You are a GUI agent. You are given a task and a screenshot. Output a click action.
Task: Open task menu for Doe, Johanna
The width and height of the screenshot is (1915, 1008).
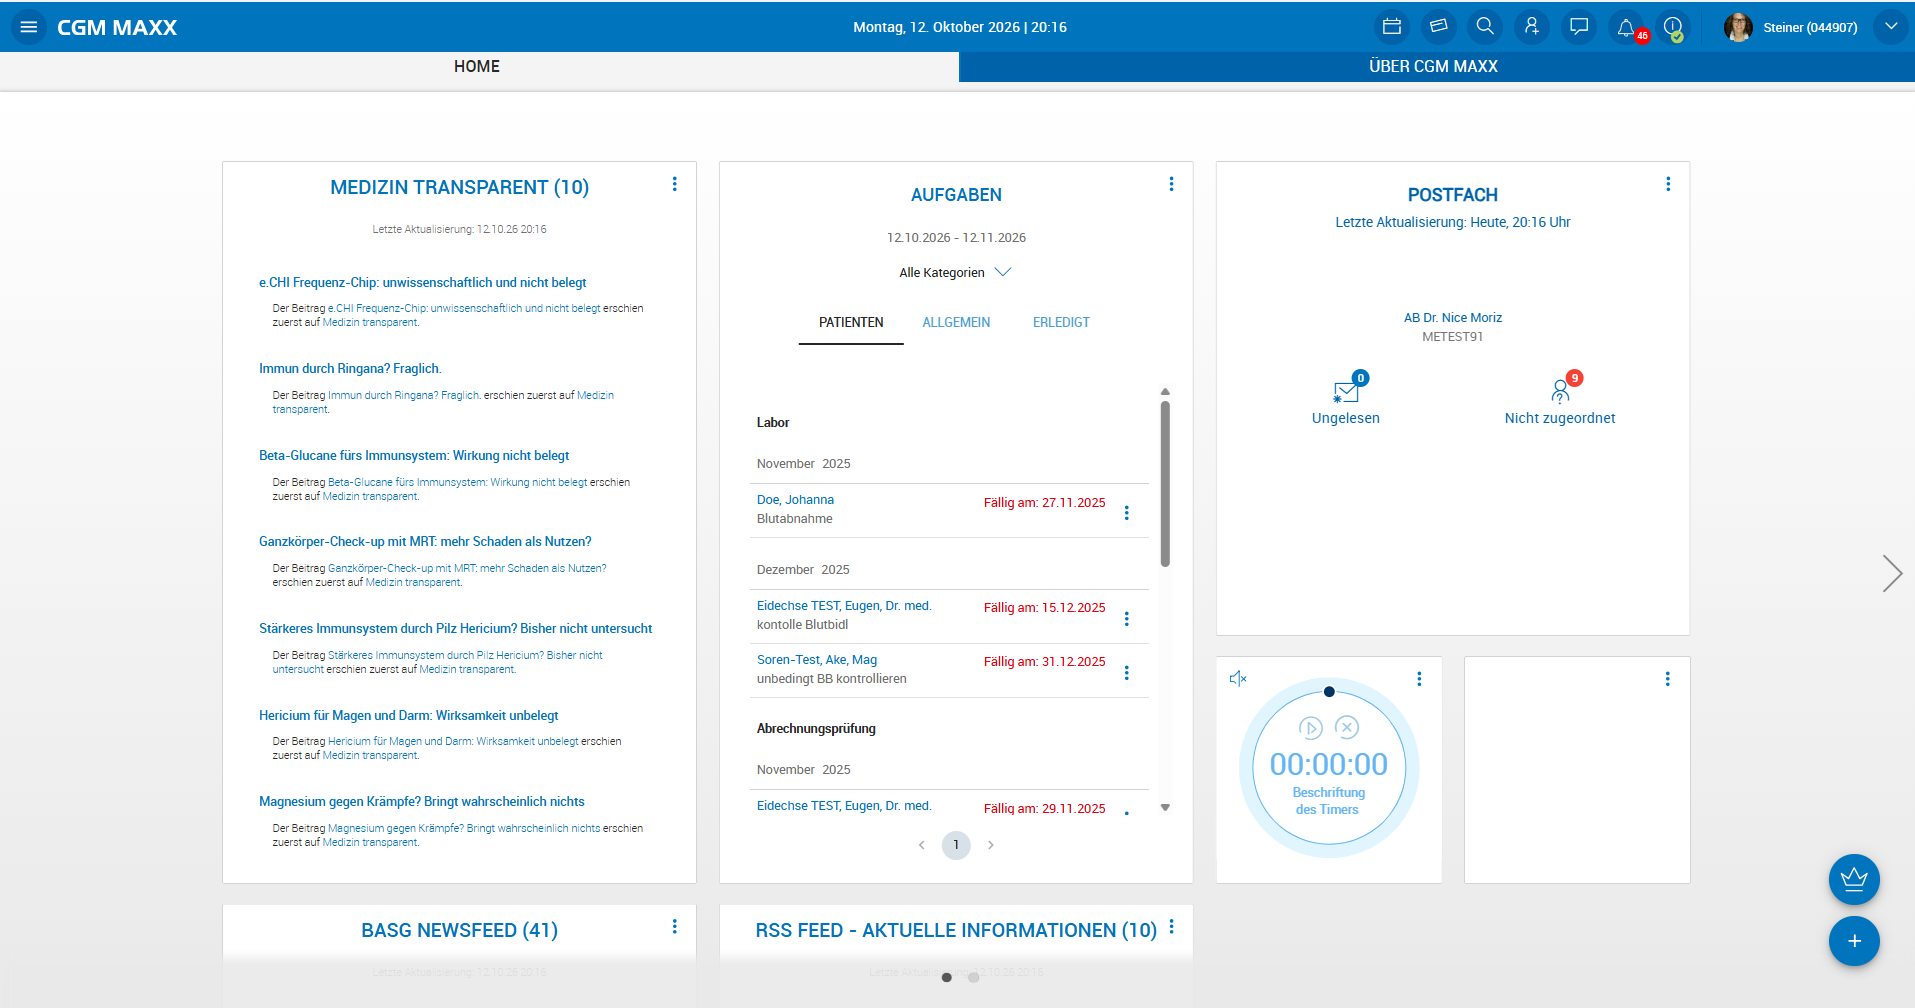1127,513
